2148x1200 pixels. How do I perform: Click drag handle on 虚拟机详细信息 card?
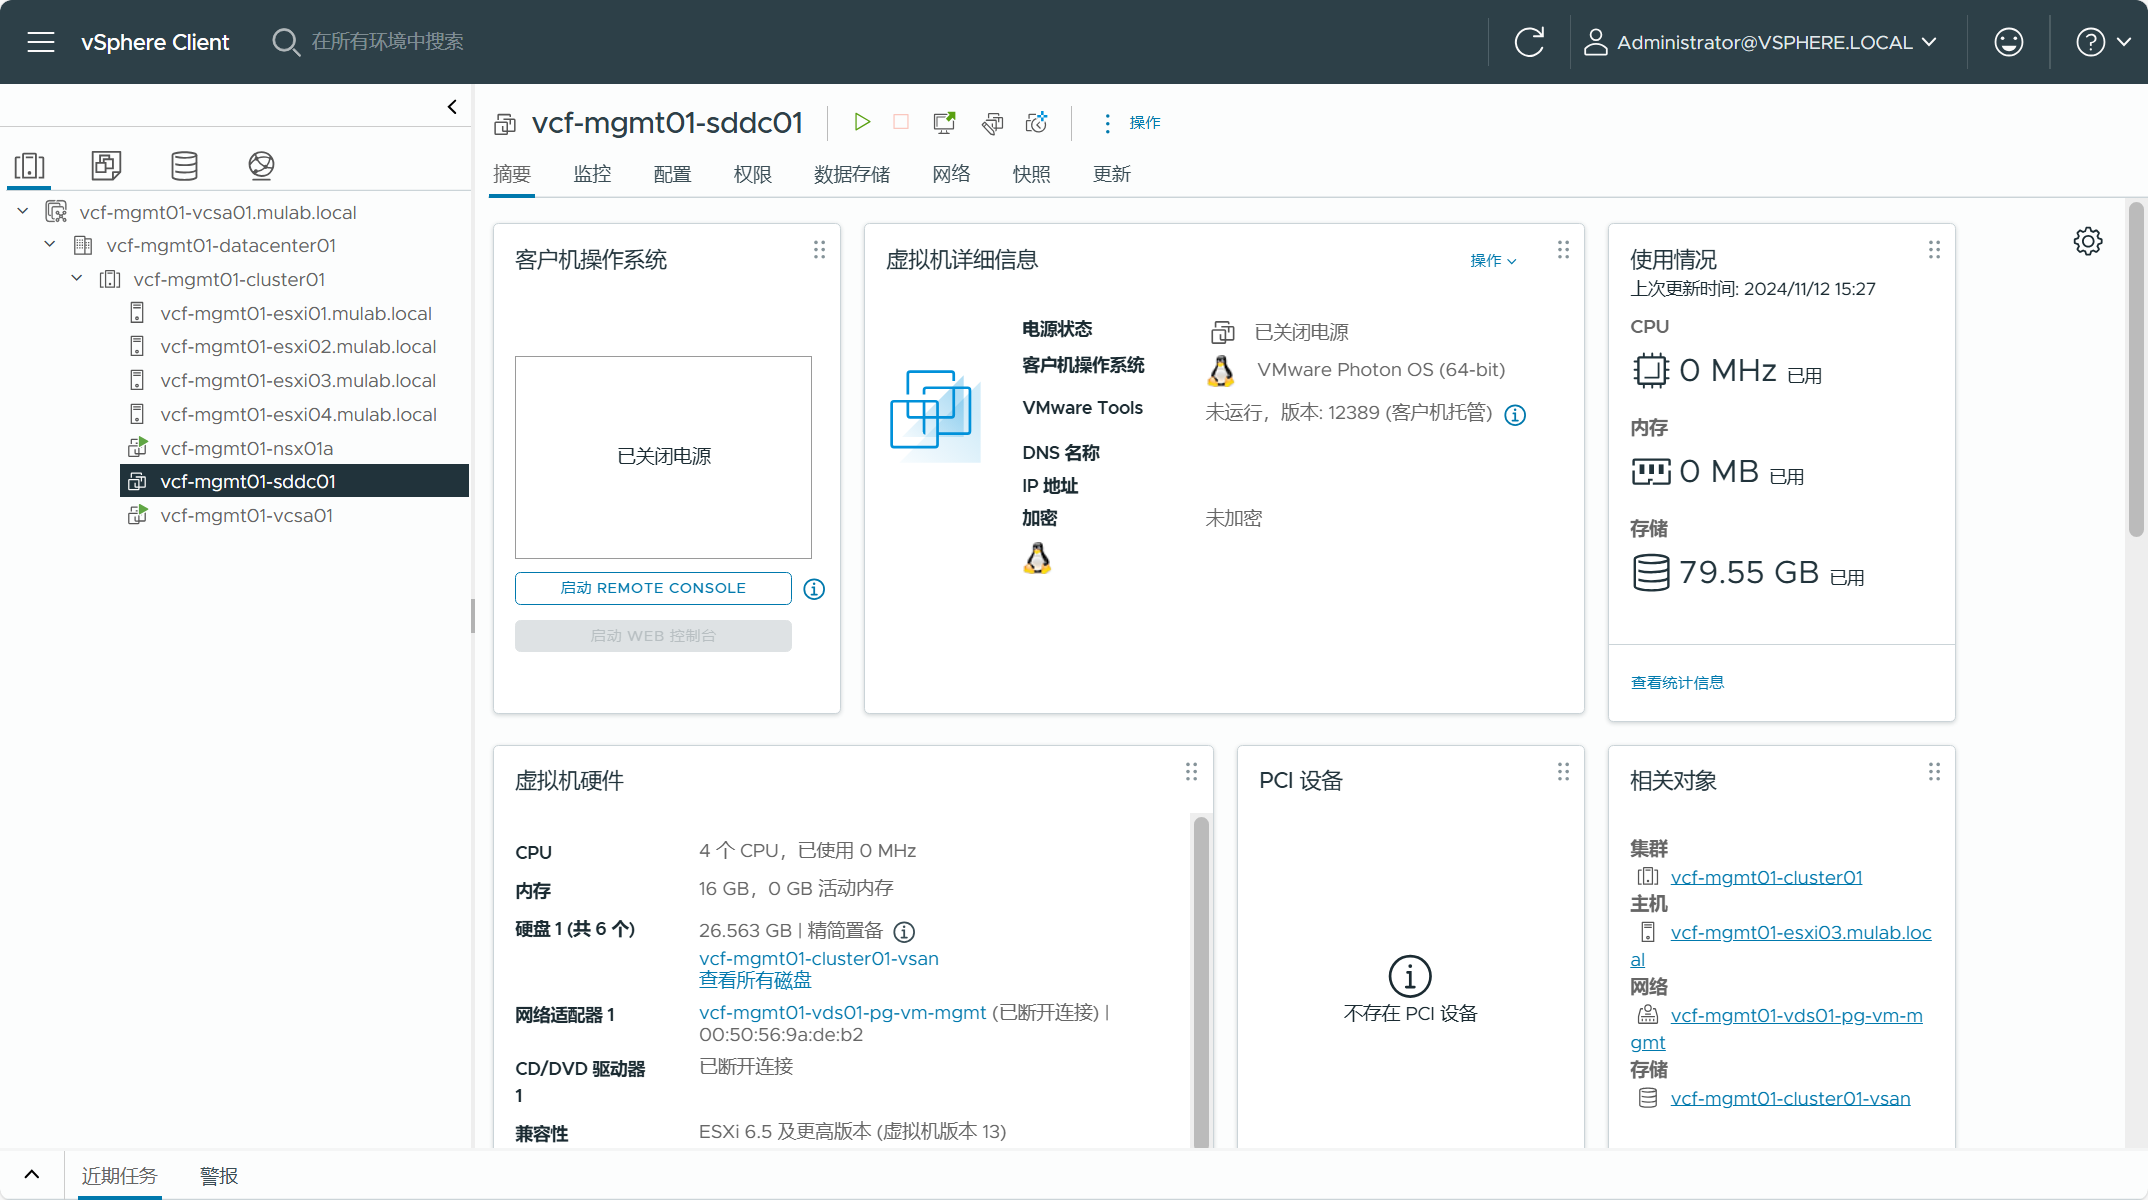tap(1563, 250)
